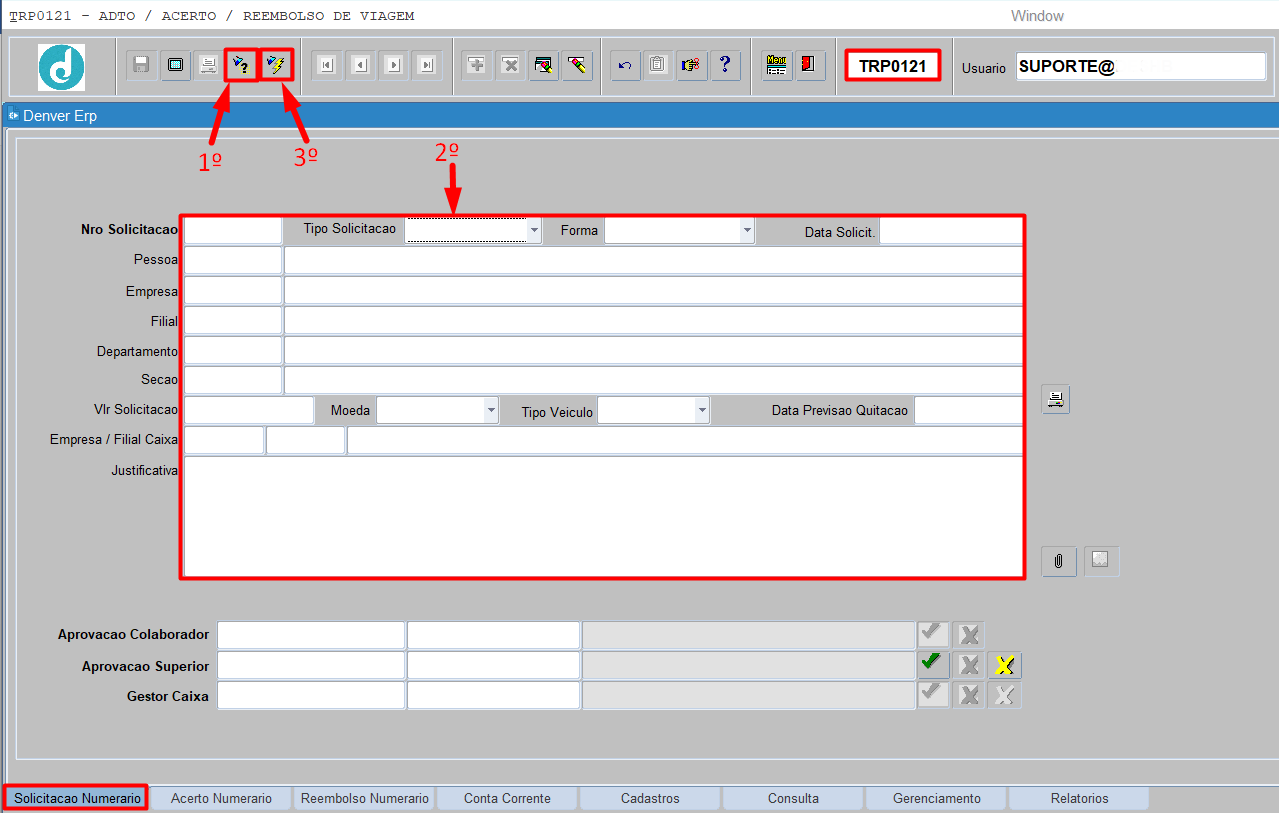Click the Enter Query toolbar icon

(x=241, y=65)
